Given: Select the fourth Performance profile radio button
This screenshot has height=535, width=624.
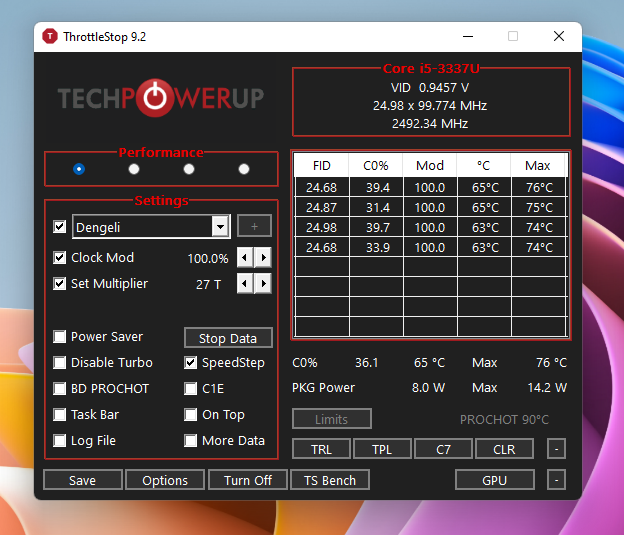Looking at the screenshot, I should click(244, 169).
